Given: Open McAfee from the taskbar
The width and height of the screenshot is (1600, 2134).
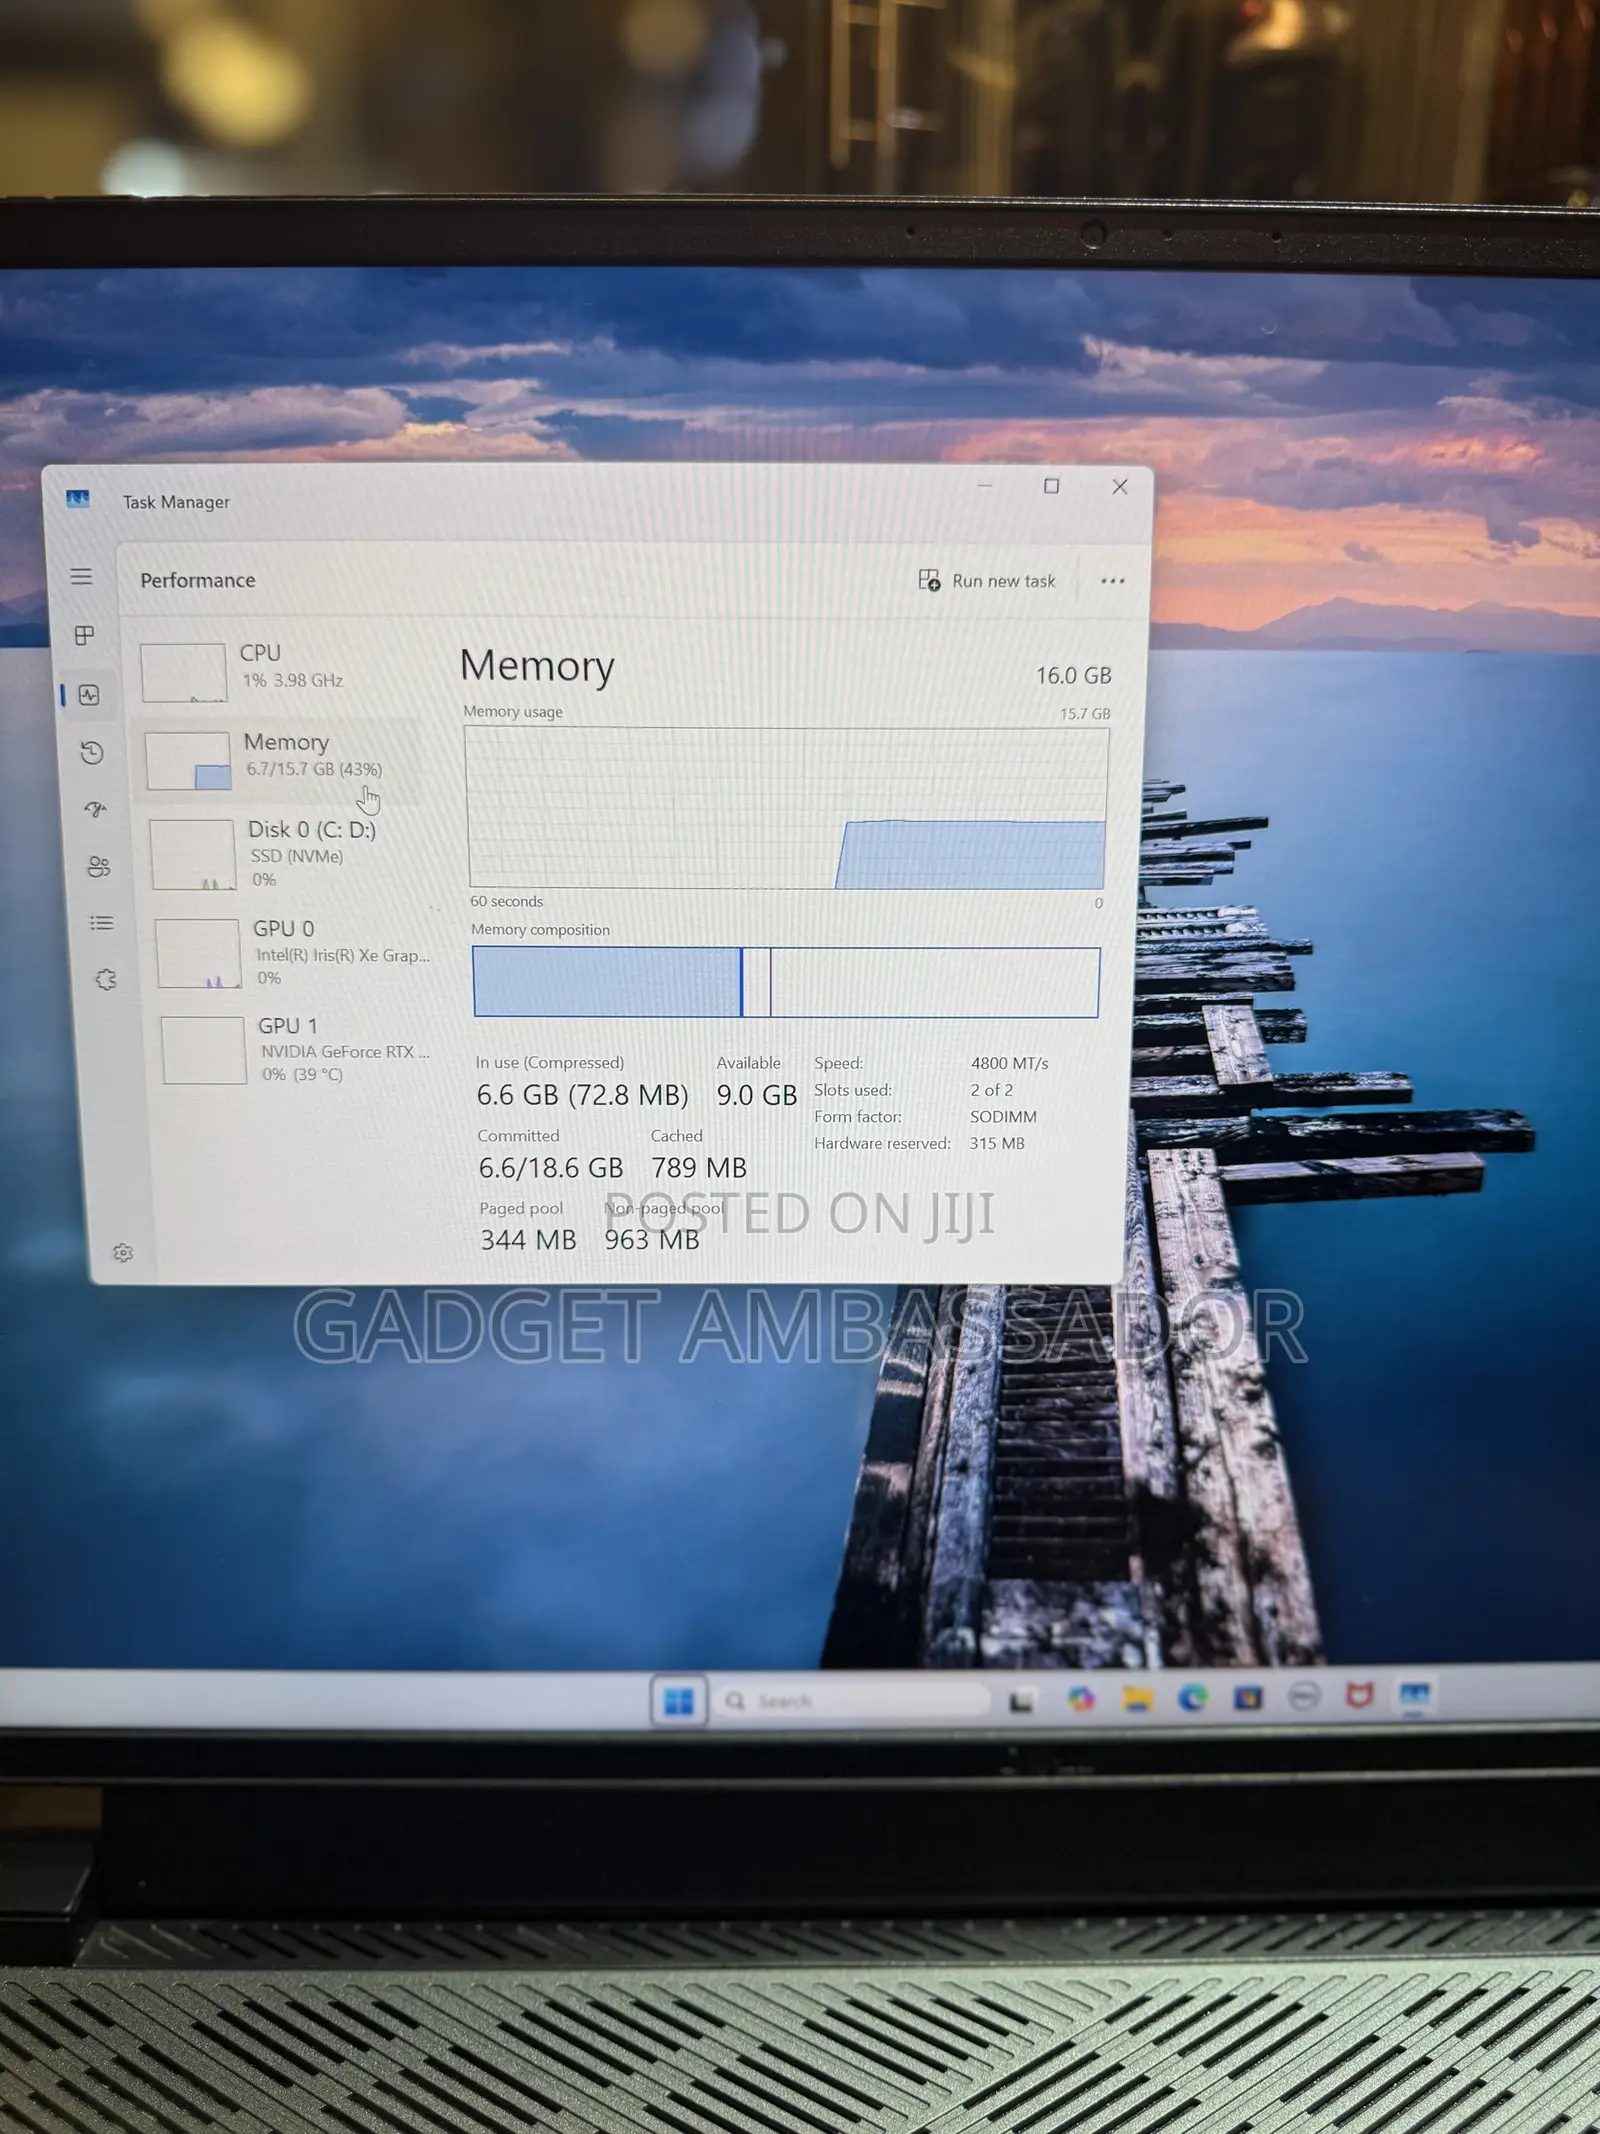Looking at the screenshot, I should tap(1359, 1694).
